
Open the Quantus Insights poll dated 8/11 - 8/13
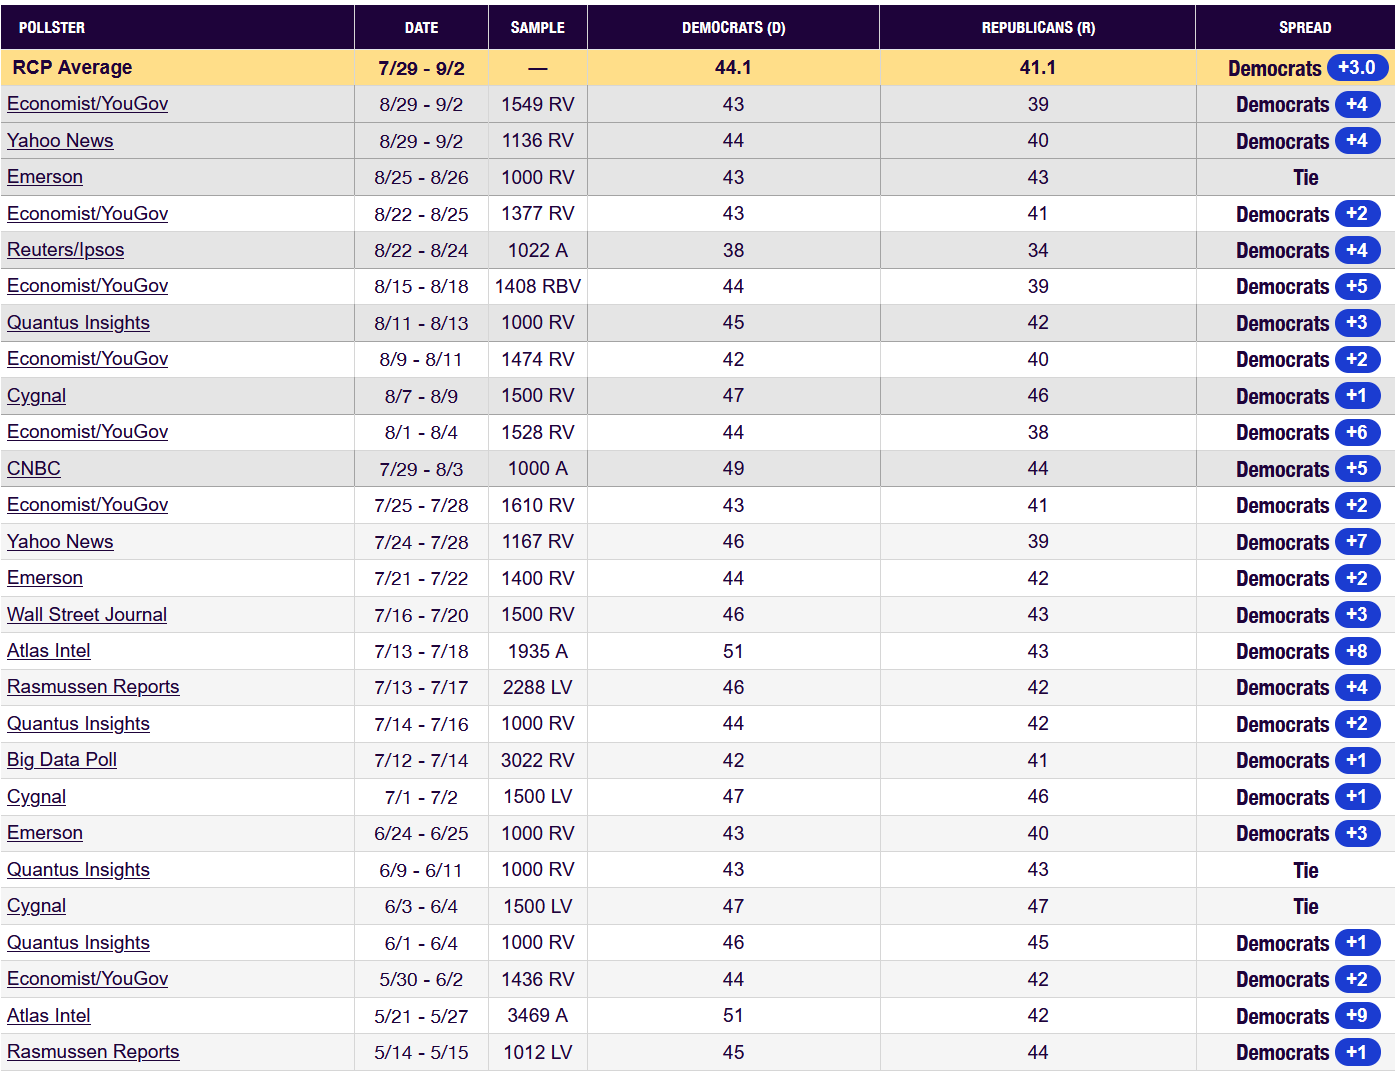tap(78, 323)
